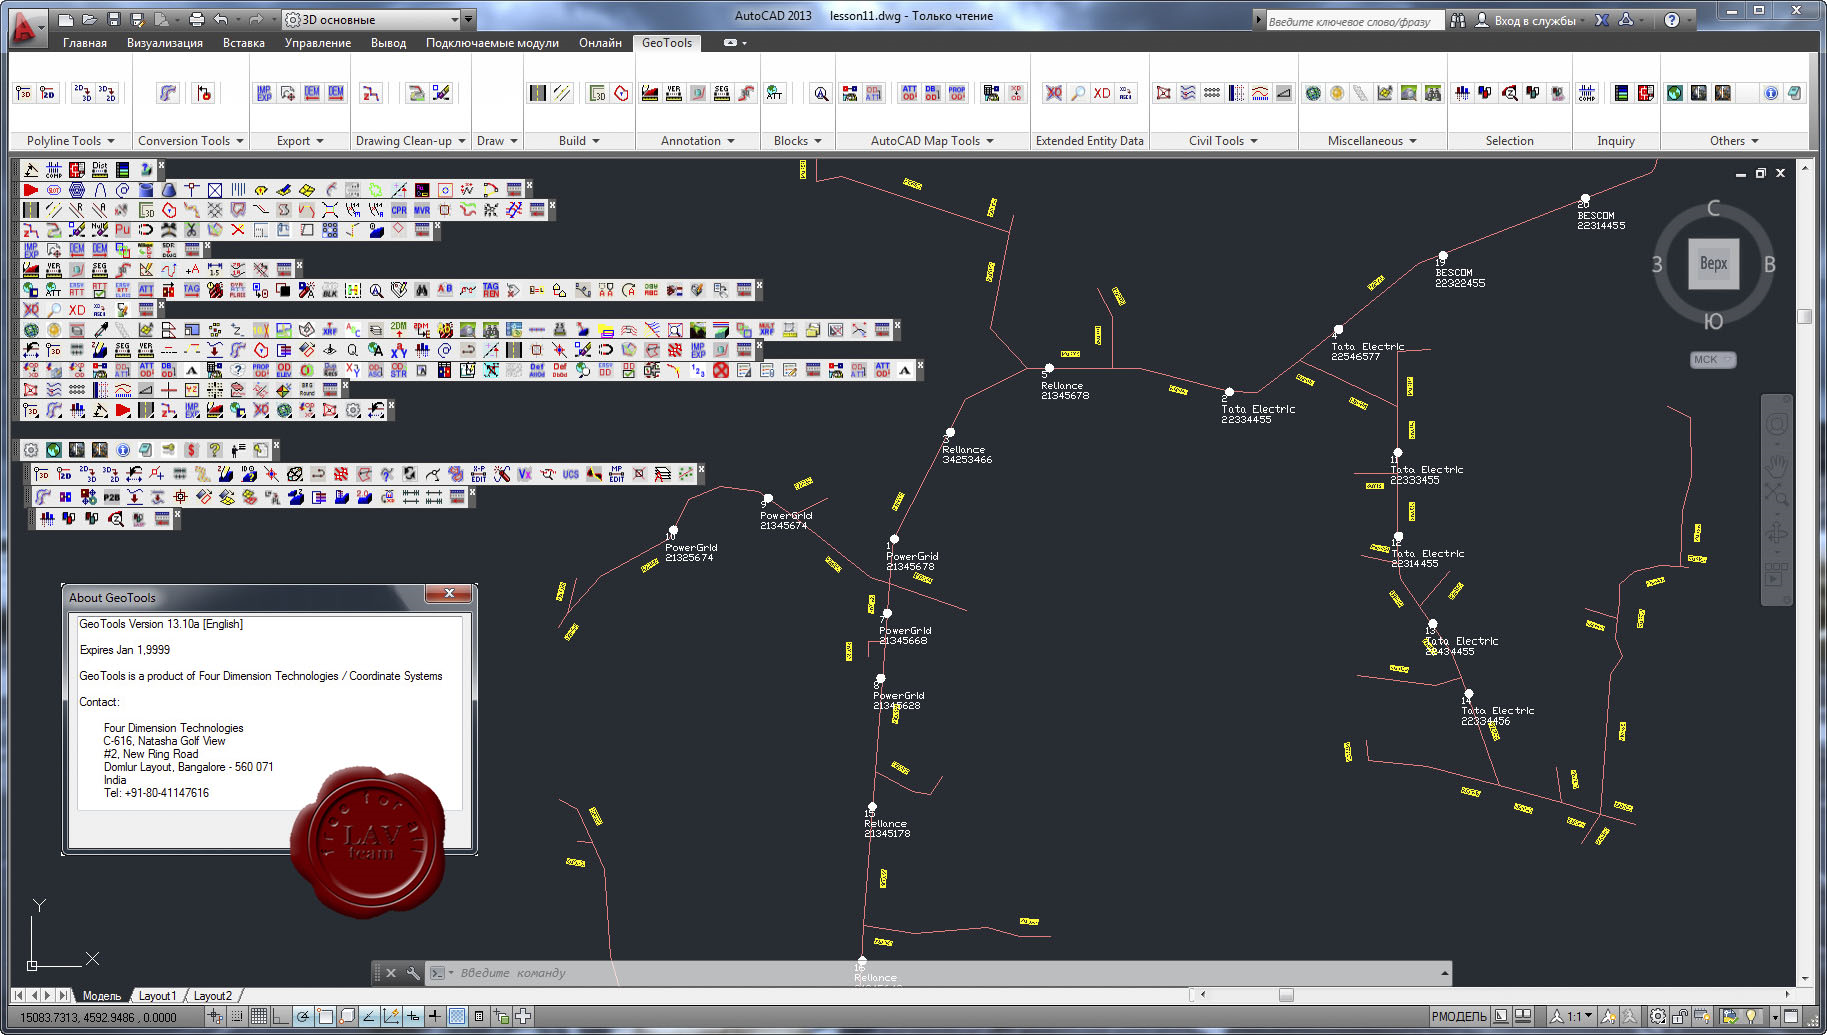Toggle grid display in status bar
The image size is (1827, 1035).
[259, 1017]
